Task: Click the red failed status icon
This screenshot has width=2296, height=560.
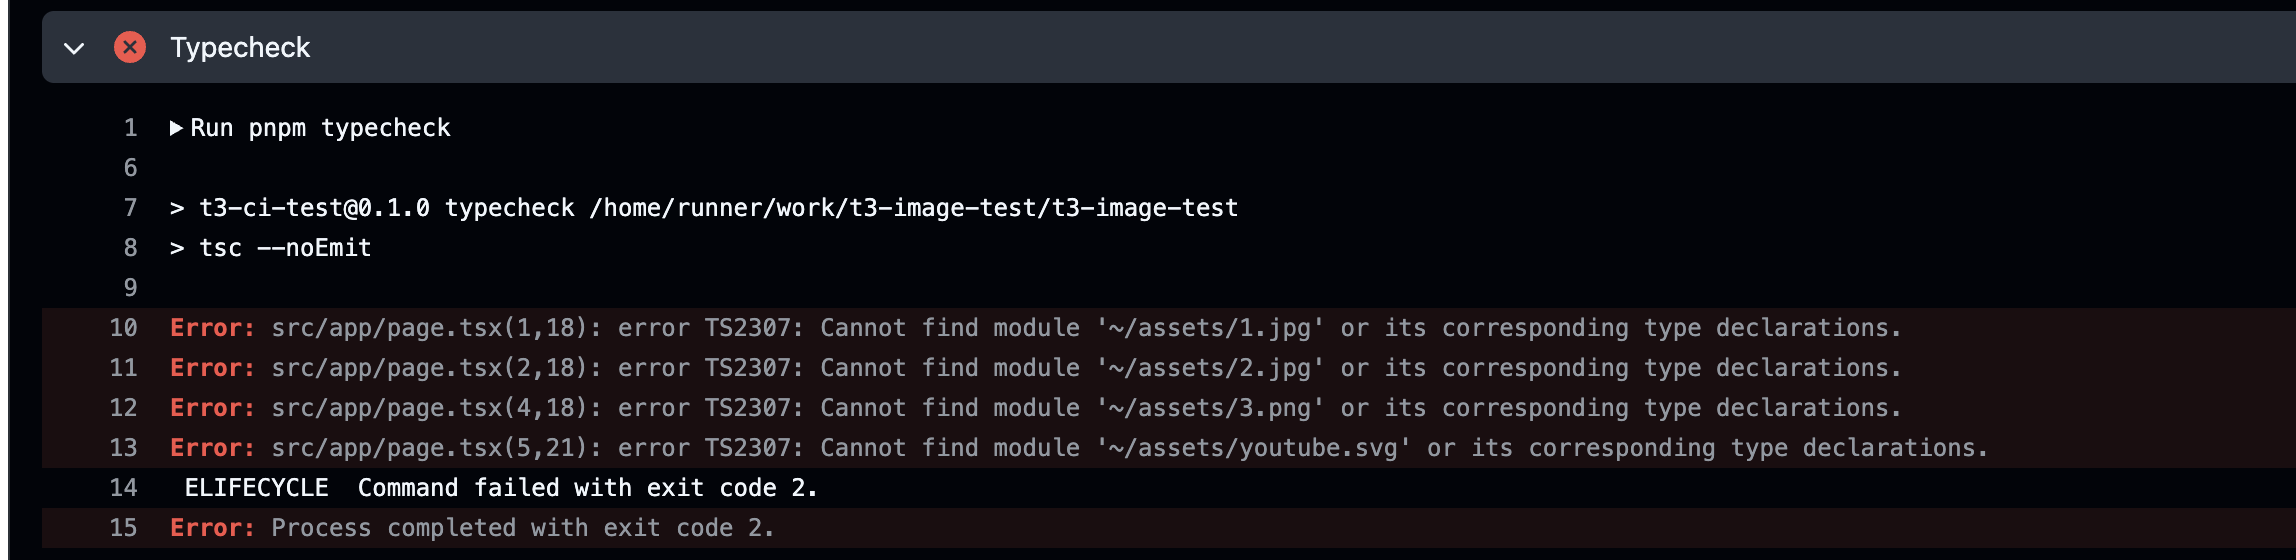Action: point(130,47)
